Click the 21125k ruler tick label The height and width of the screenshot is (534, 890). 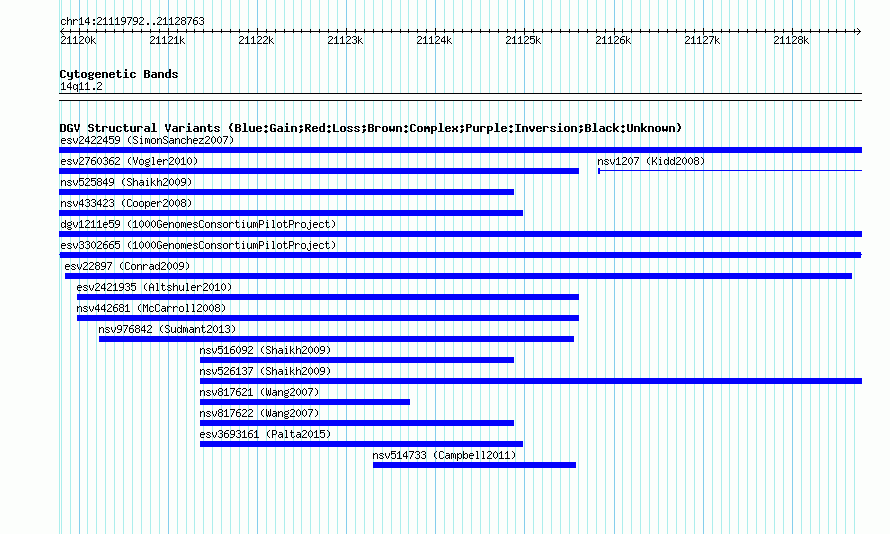click(x=523, y=40)
